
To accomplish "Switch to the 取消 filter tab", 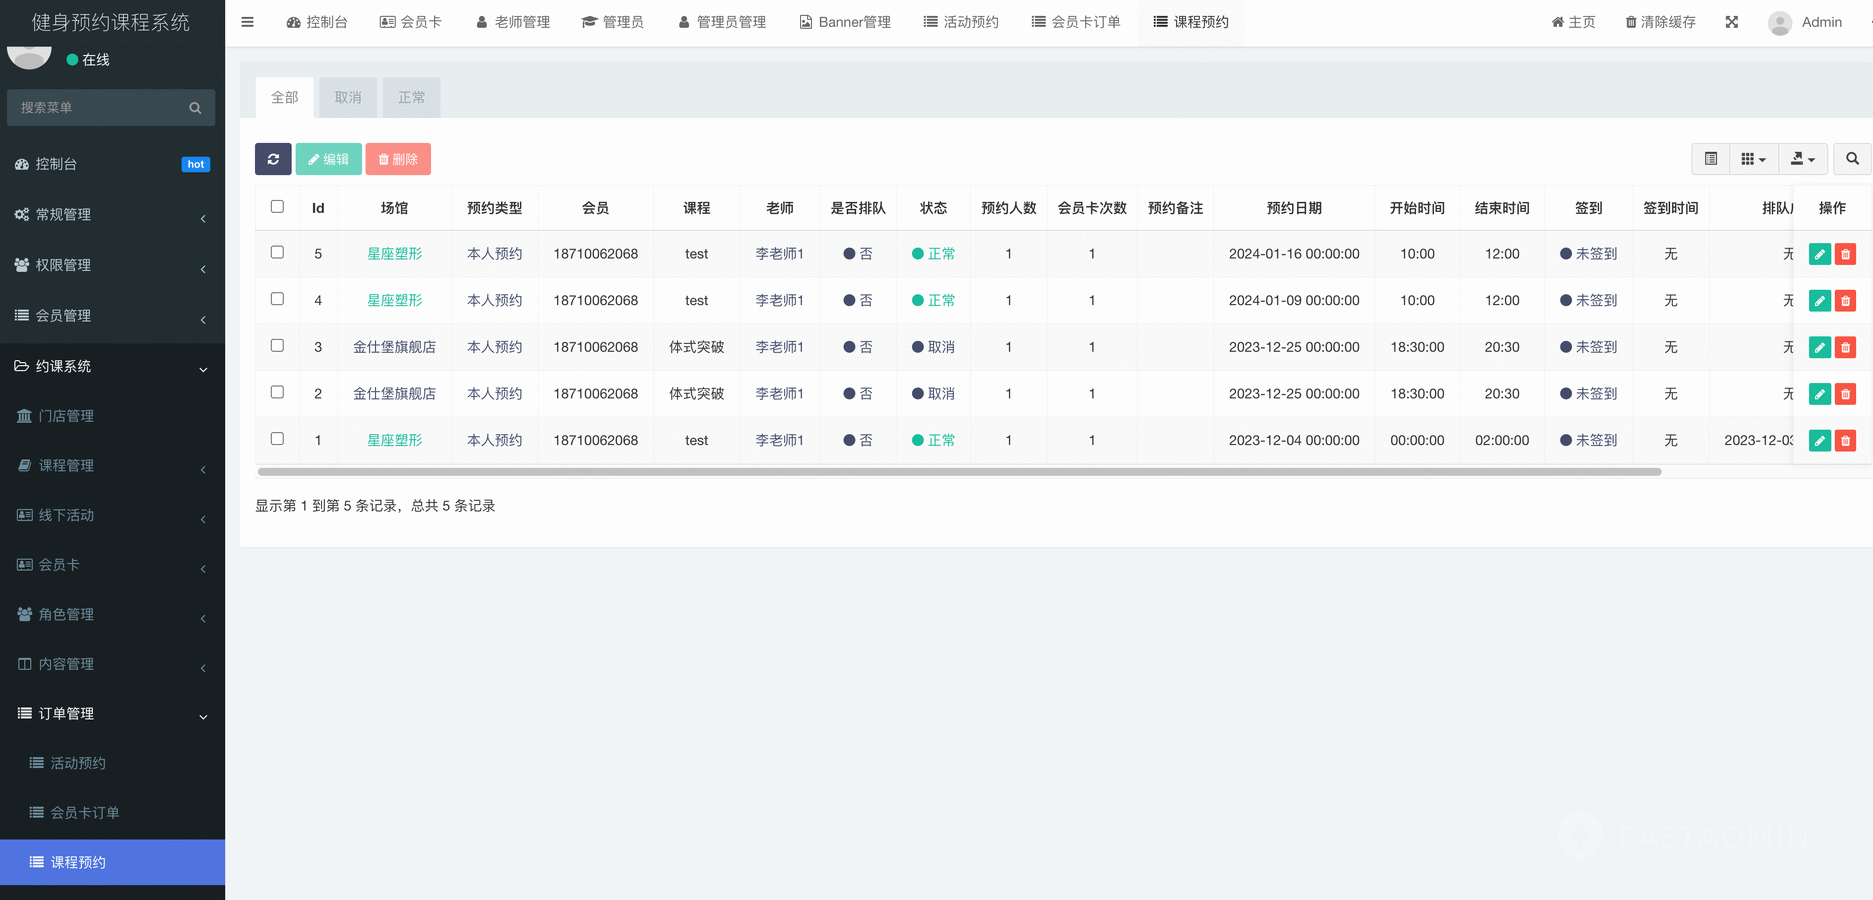I will point(348,98).
